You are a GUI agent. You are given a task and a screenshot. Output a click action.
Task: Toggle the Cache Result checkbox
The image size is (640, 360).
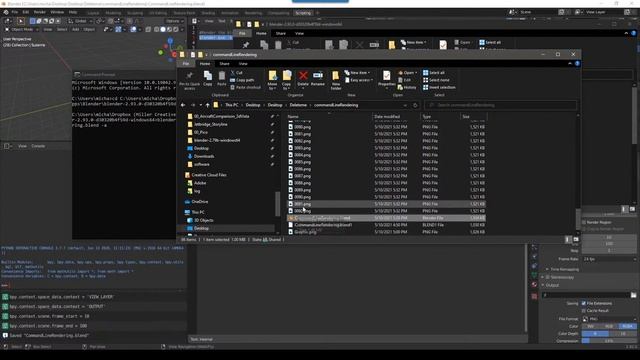pyautogui.click(x=584, y=311)
